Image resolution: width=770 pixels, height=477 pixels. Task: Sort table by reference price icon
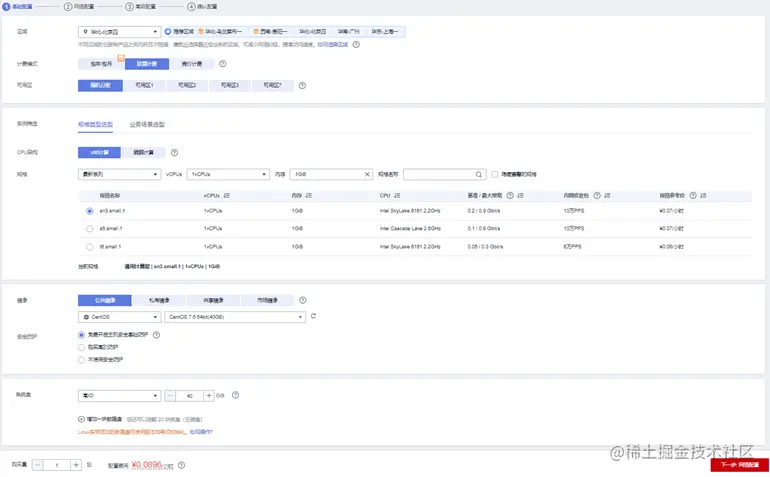pyautogui.click(x=703, y=196)
